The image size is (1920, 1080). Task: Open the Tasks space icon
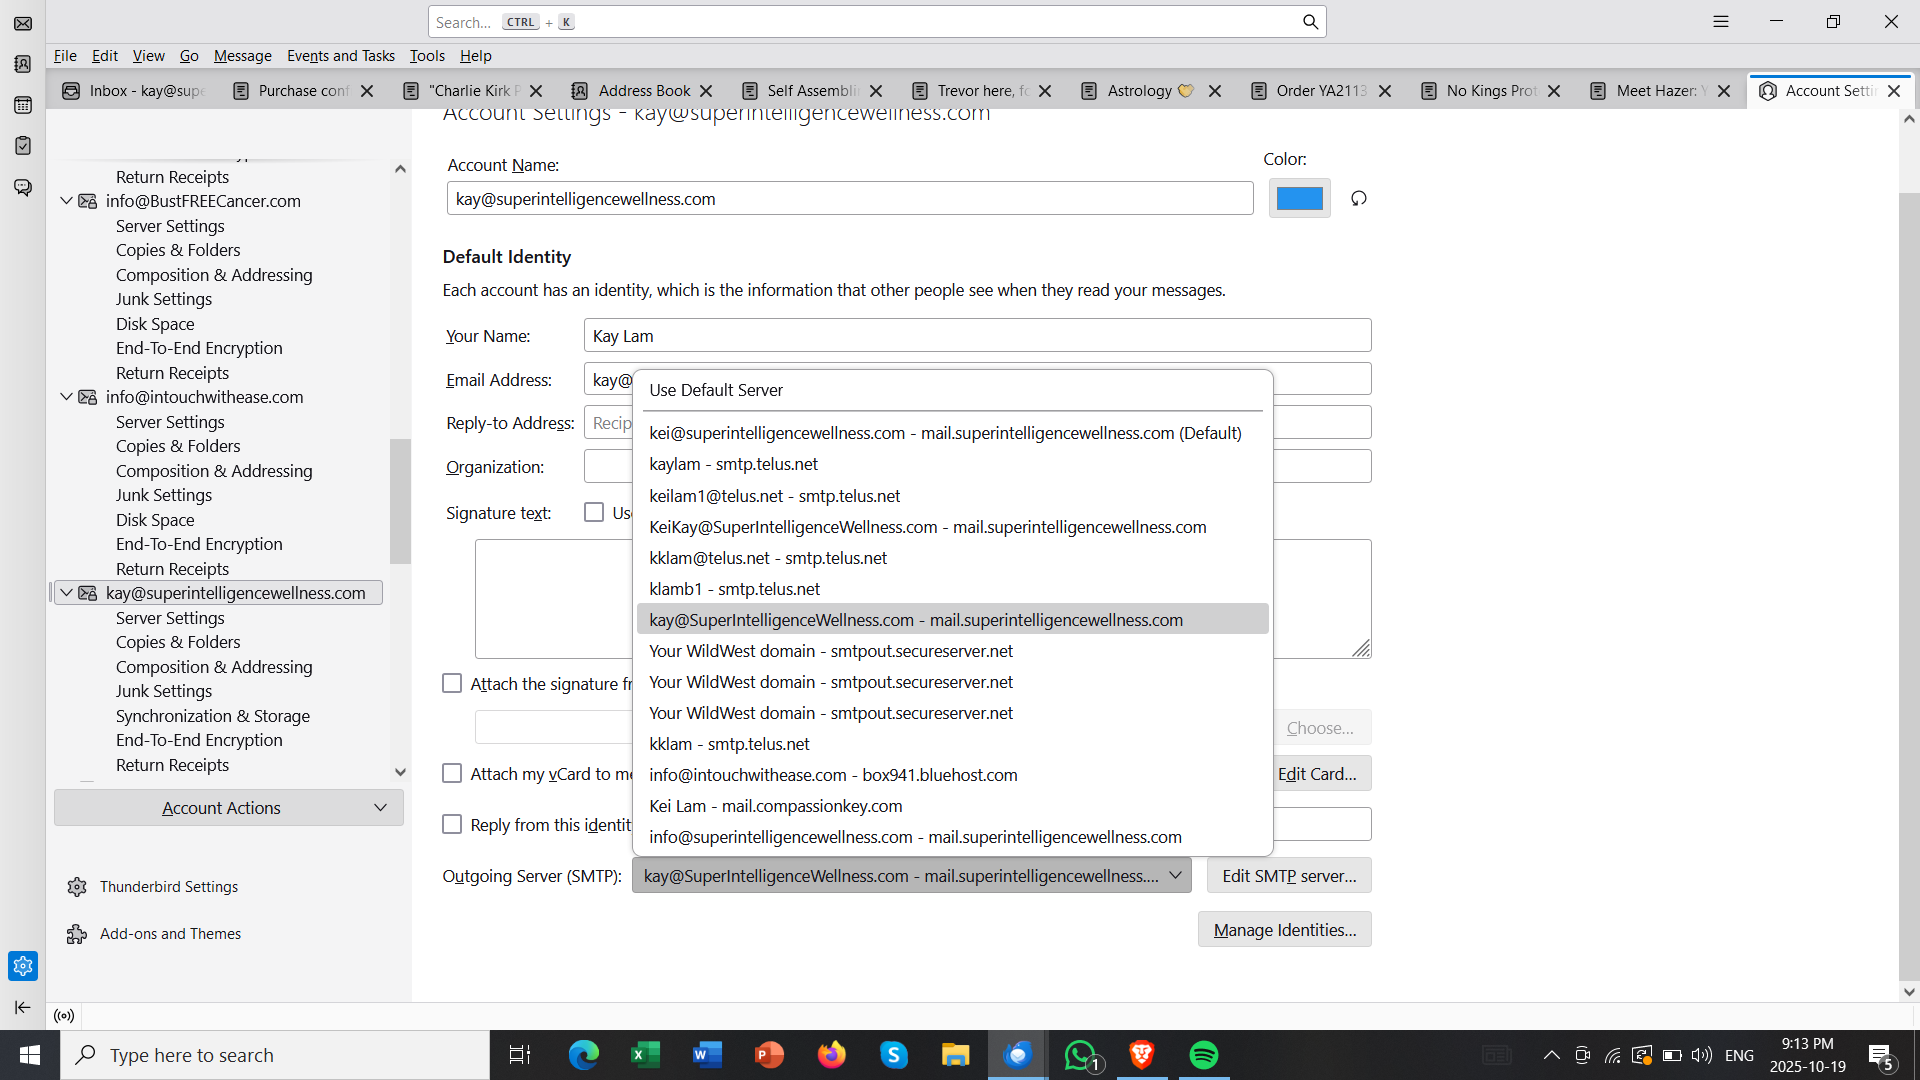(x=23, y=146)
